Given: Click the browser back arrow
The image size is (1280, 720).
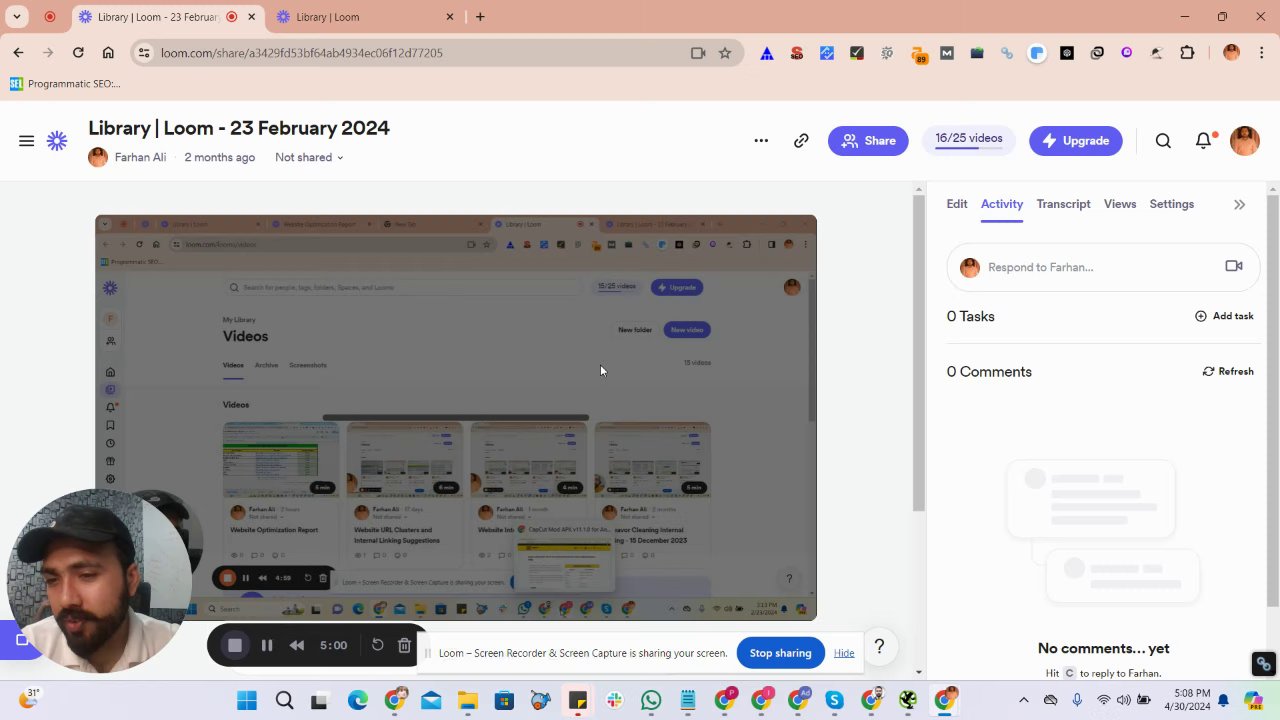Looking at the screenshot, I should [18, 53].
